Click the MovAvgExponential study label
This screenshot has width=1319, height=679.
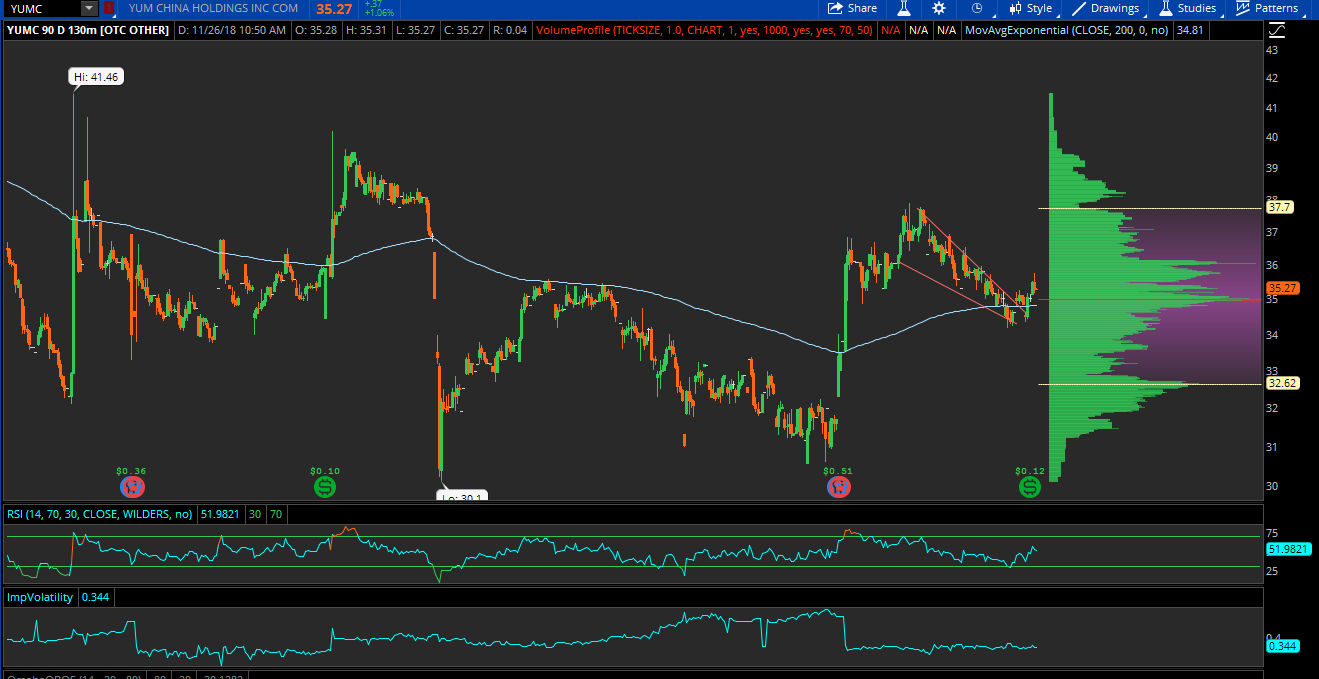[x=1069, y=30]
